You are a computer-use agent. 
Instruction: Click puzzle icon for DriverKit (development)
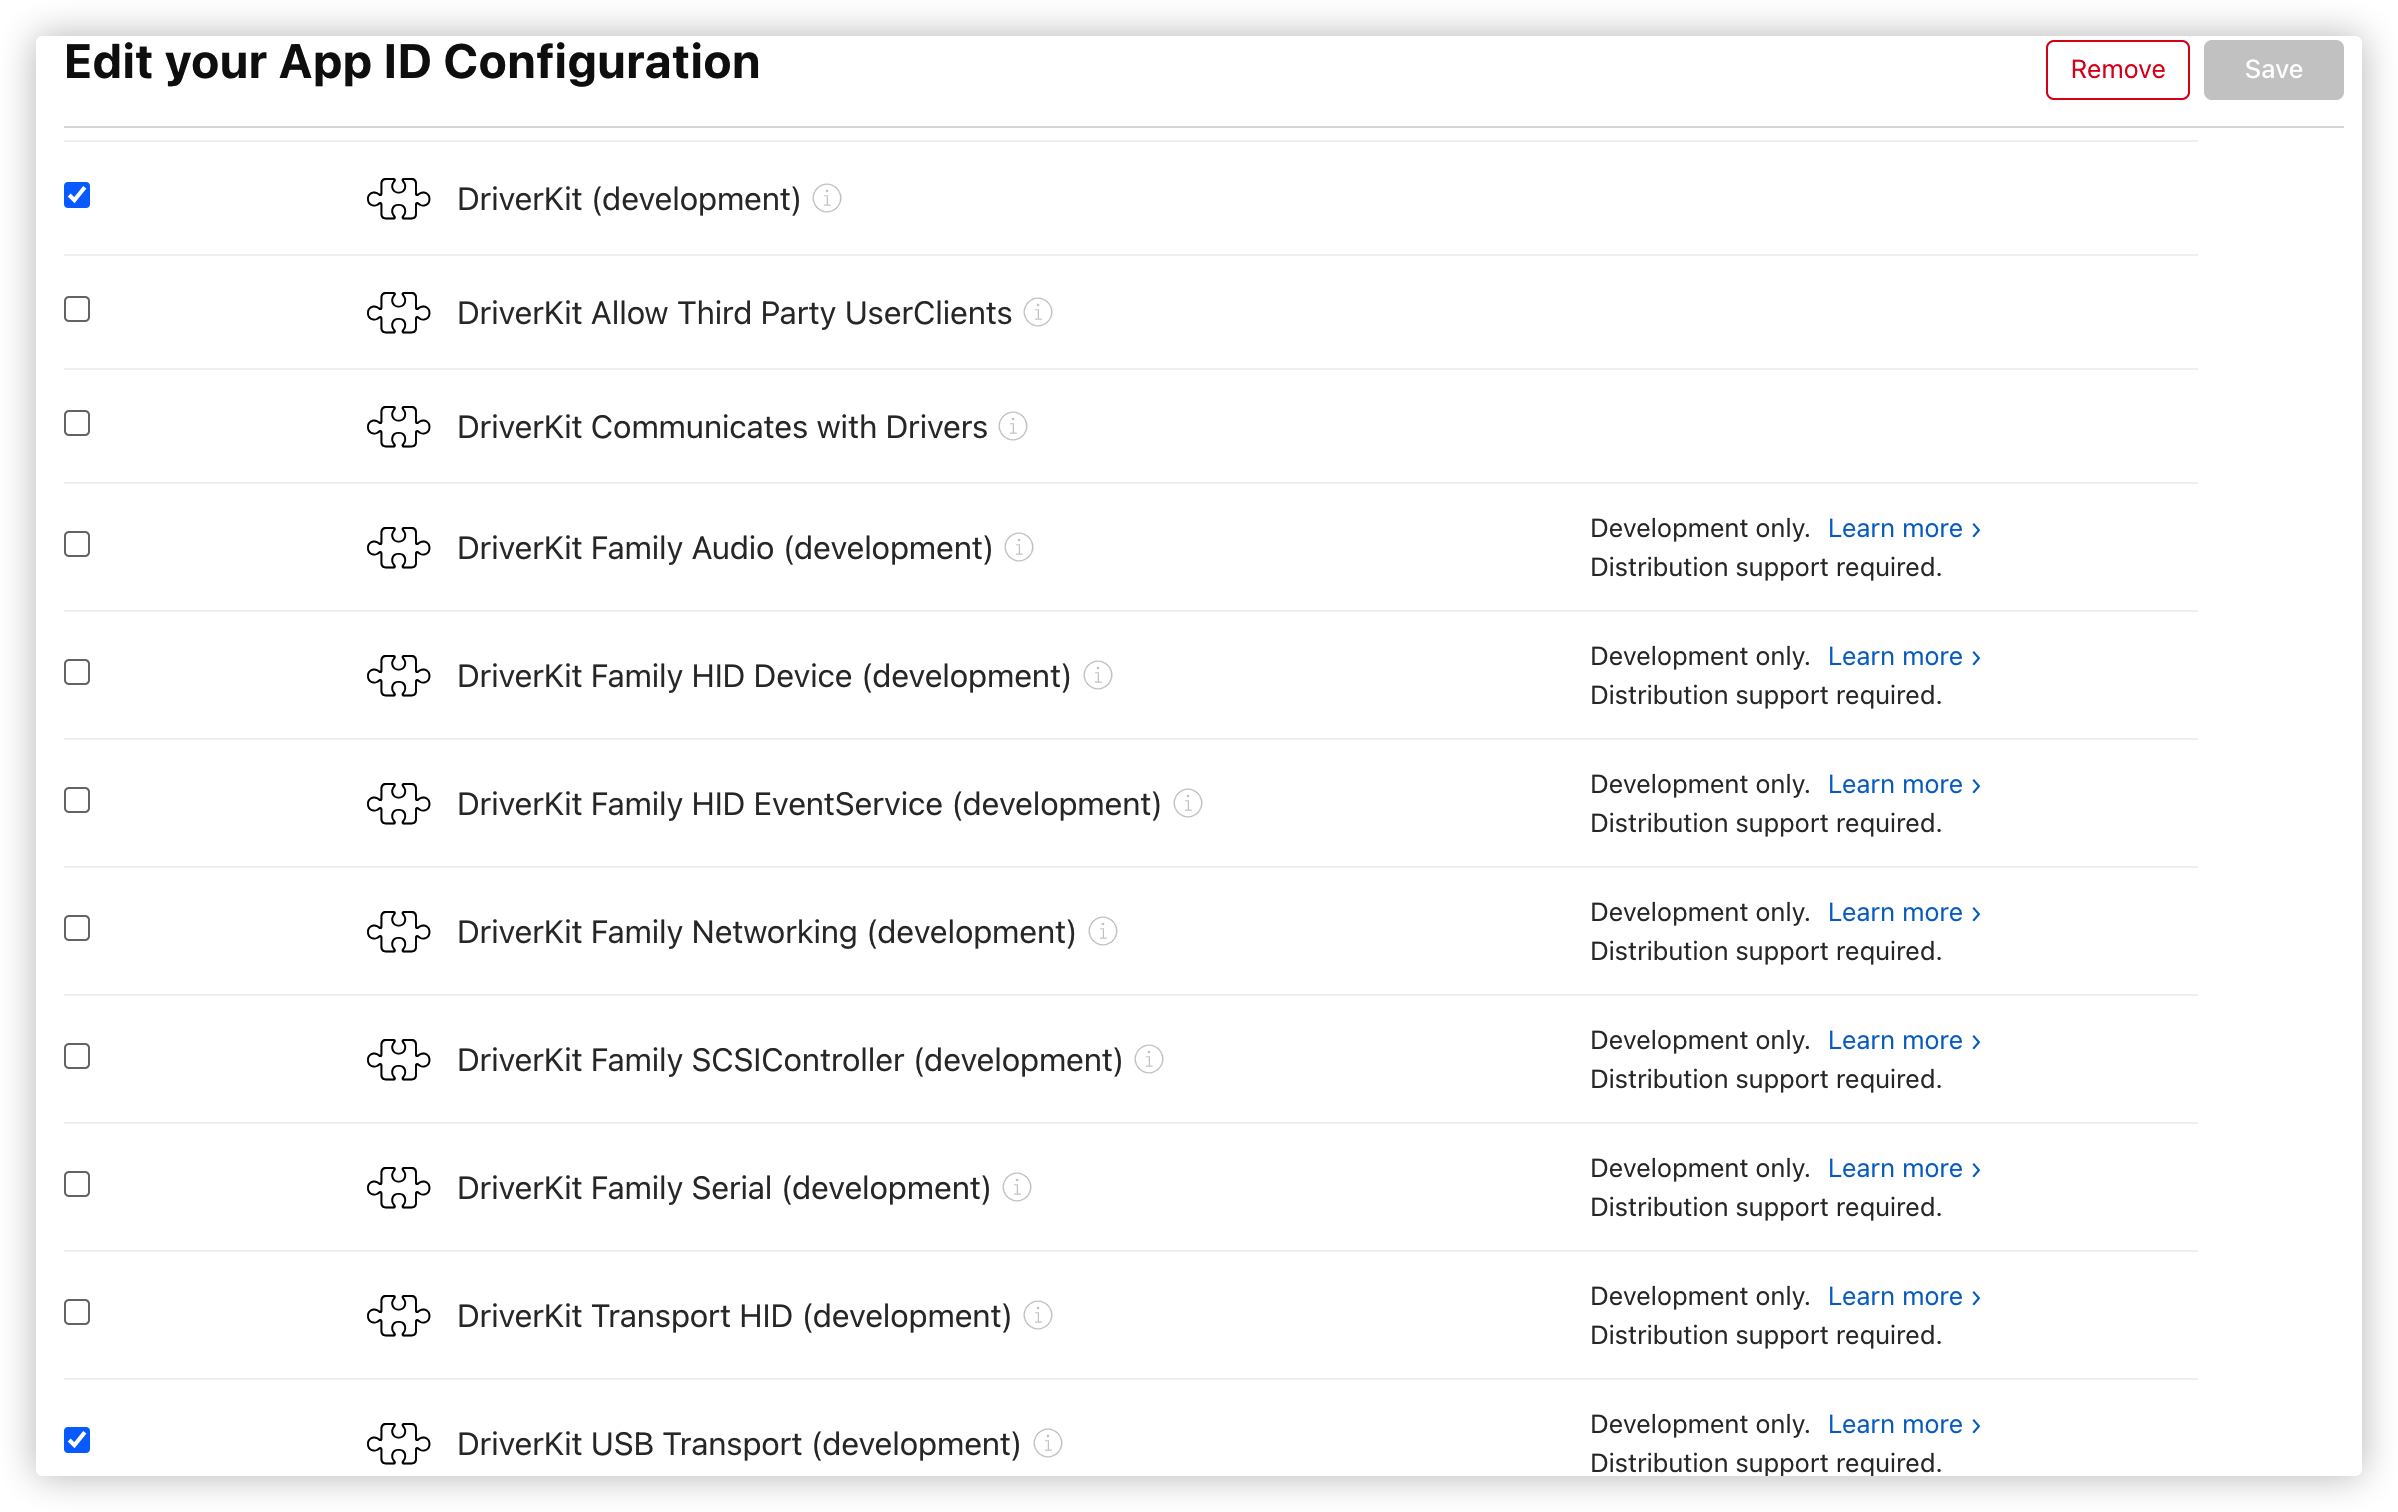[398, 198]
